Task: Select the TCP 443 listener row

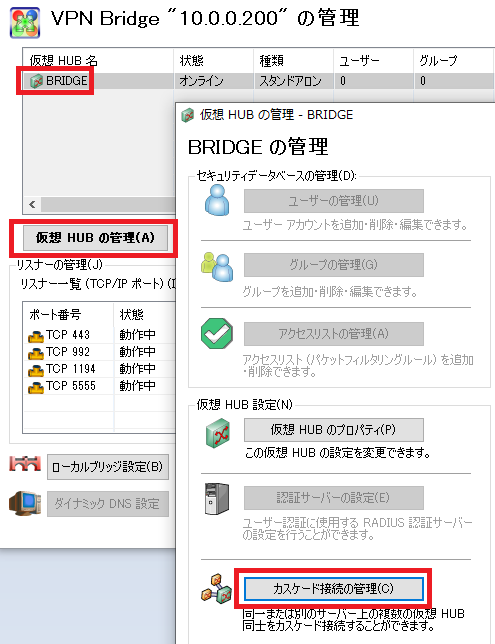Action: 99,335
